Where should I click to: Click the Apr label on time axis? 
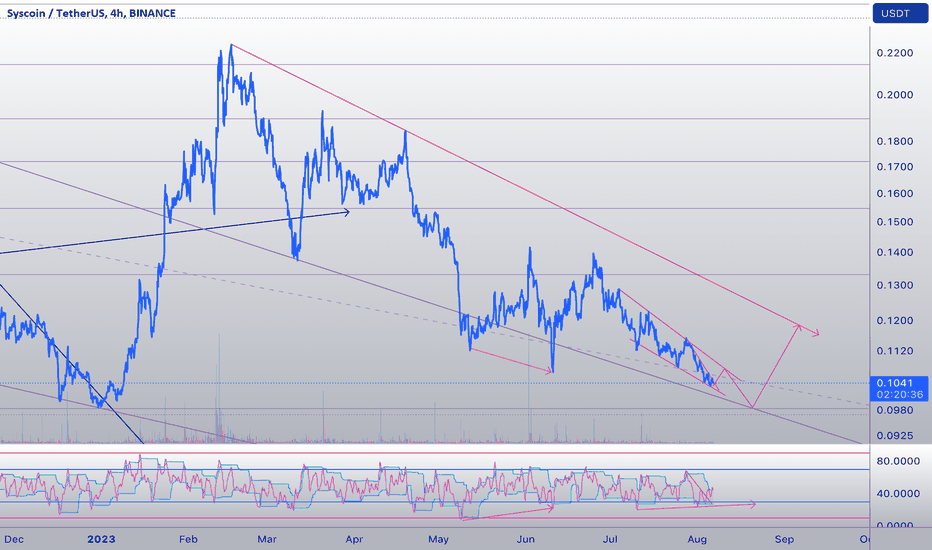354,539
